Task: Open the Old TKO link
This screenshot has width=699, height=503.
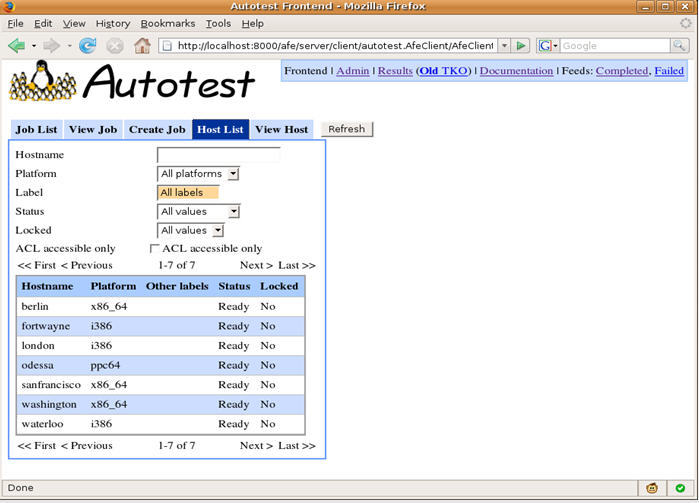Action: point(443,71)
